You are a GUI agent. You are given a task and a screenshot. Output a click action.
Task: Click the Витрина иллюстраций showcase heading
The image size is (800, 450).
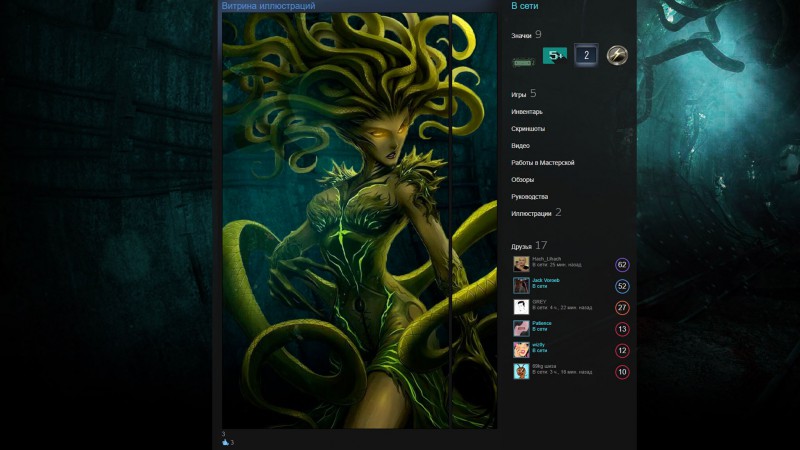(268, 6)
